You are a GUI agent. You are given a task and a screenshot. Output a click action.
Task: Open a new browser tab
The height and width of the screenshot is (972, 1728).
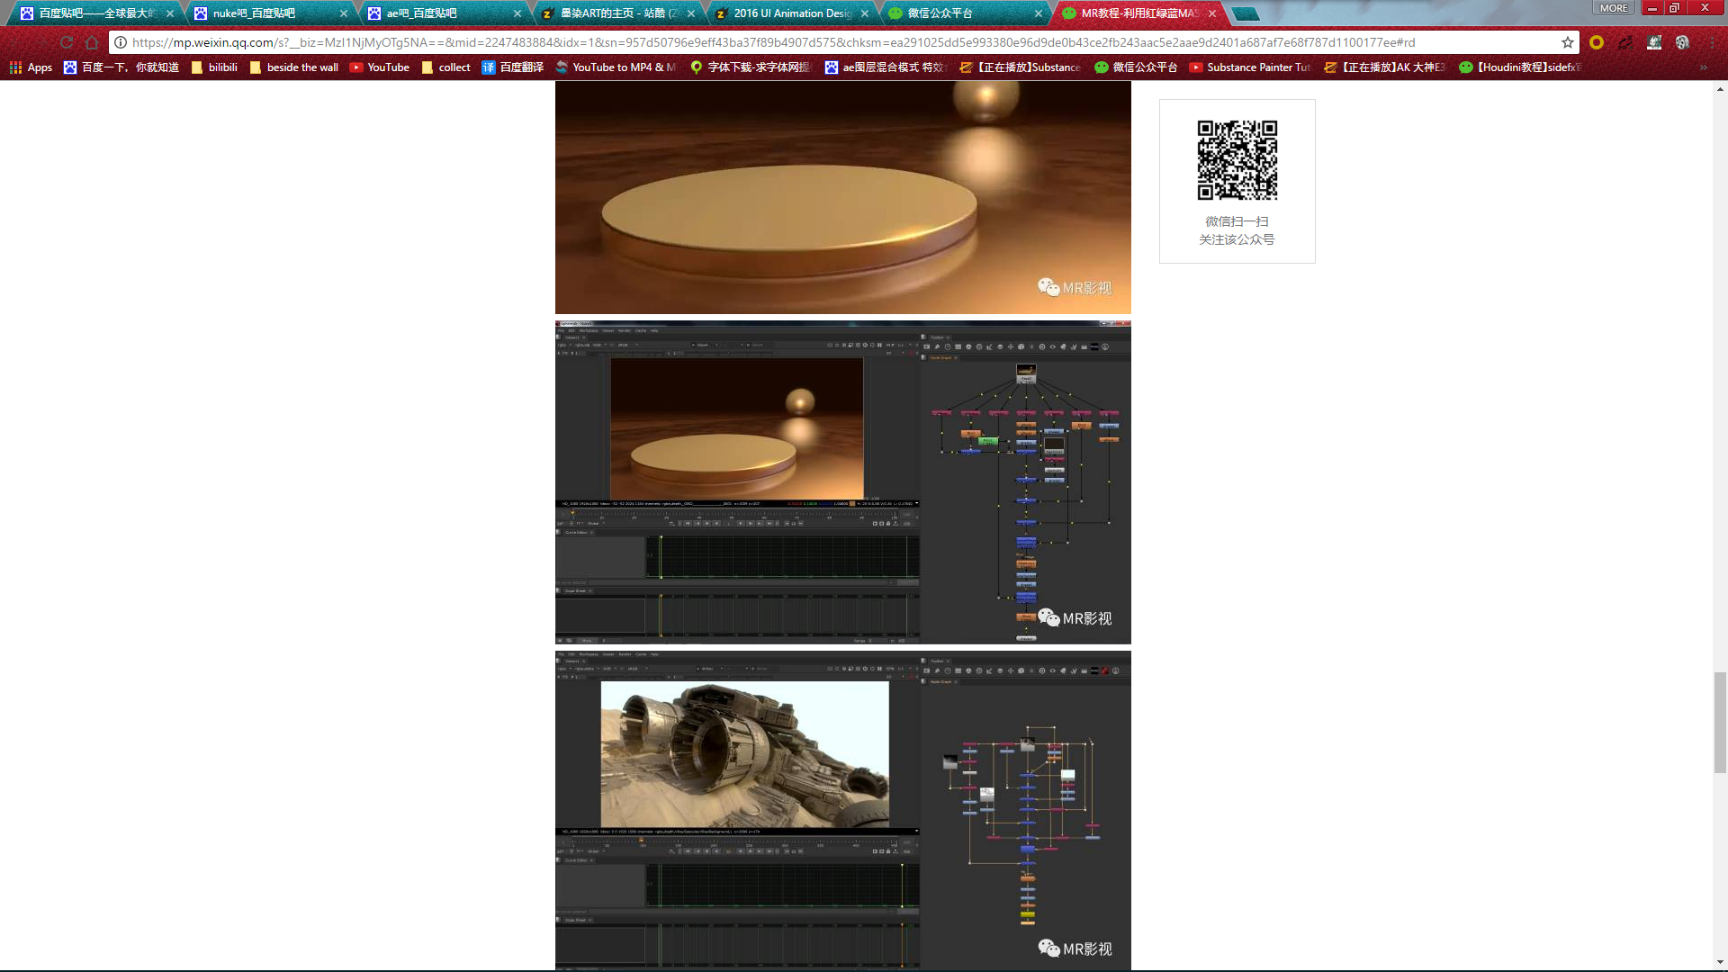[x=1245, y=13]
